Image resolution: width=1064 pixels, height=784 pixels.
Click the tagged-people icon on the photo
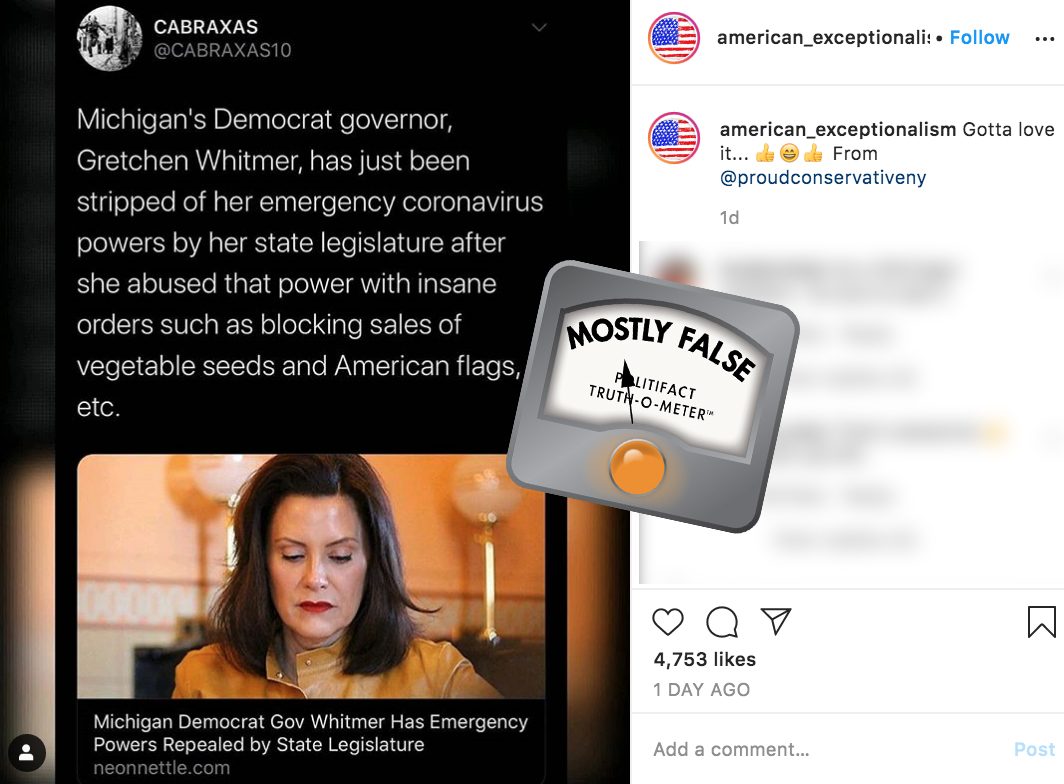(x=26, y=752)
